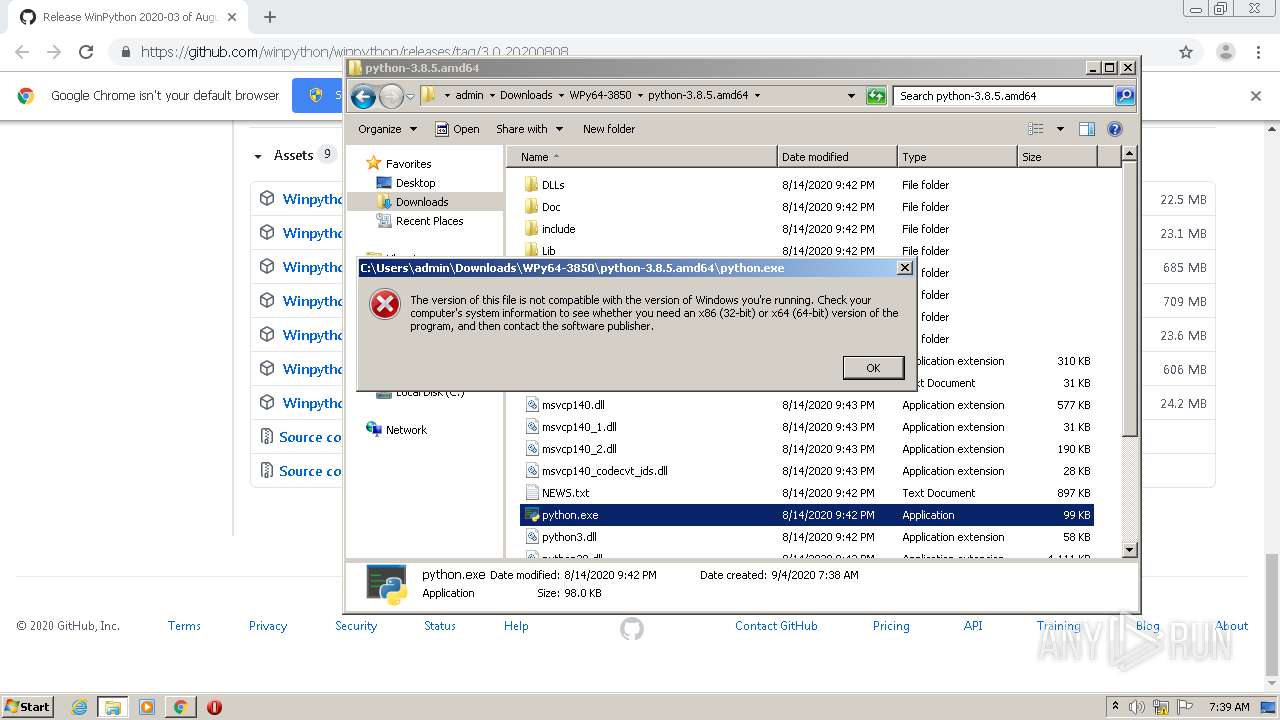The width and height of the screenshot is (1280, 720).
Task: Open the Share with menu
Action: coord(530,129)
